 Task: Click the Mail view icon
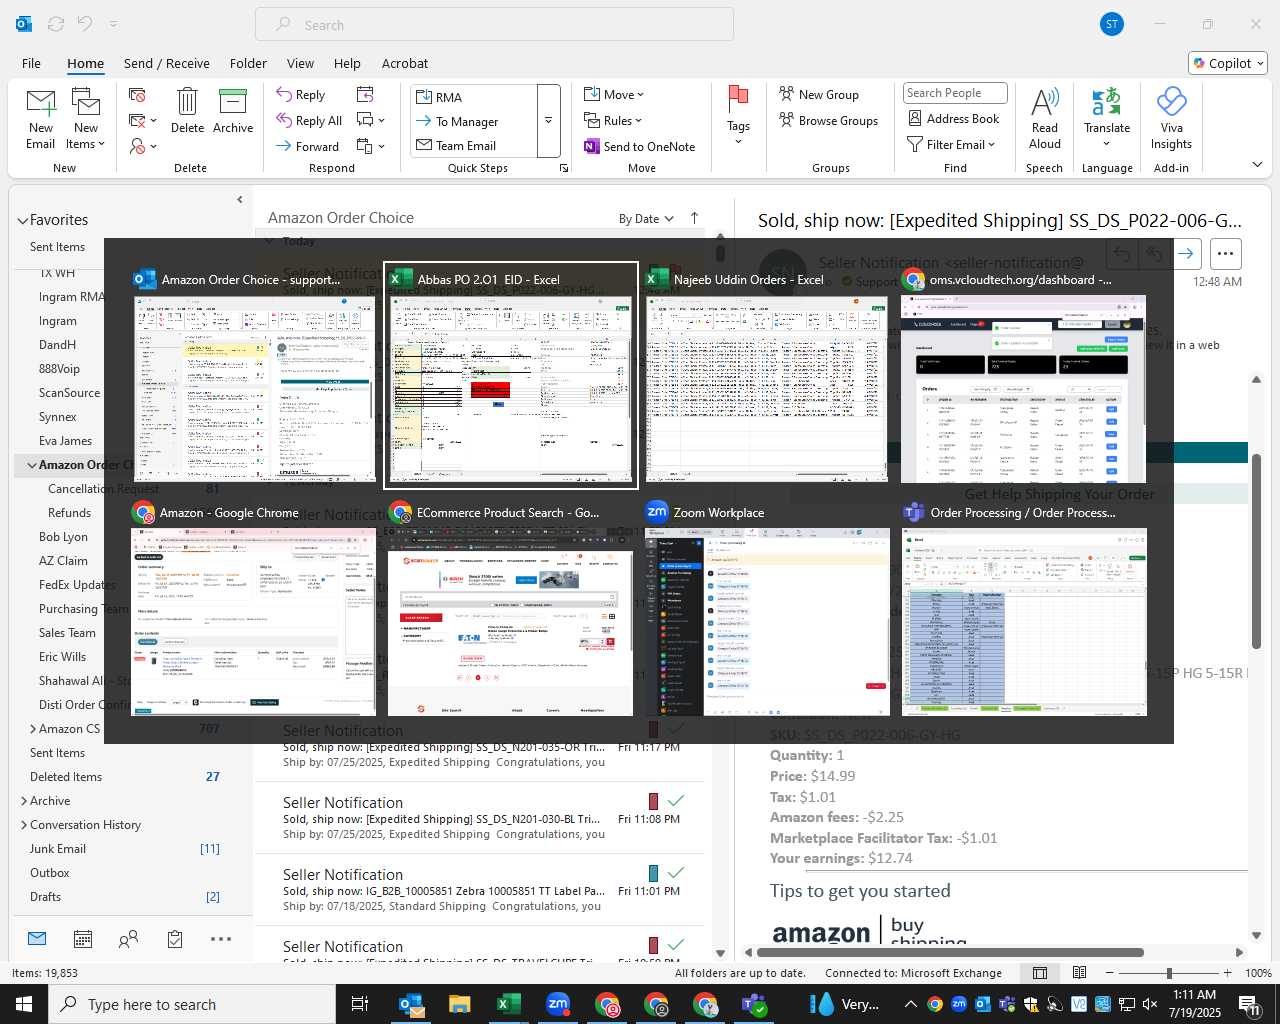pyautogui.click(x=37, y=939)
